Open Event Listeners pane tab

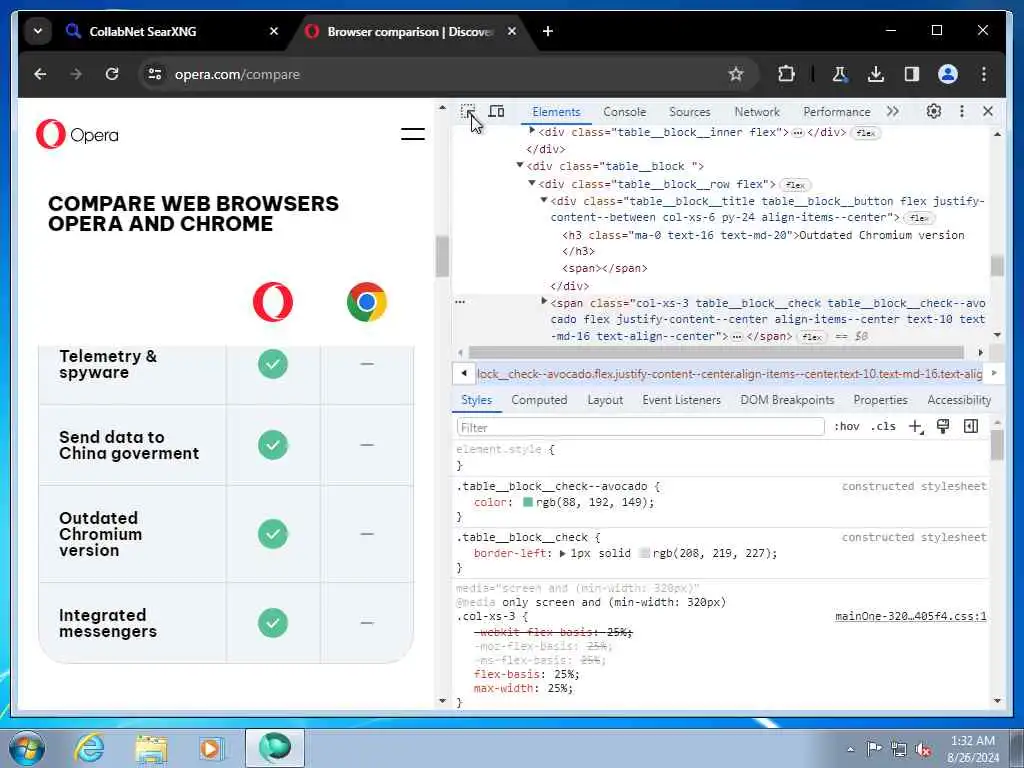point(681,400)
